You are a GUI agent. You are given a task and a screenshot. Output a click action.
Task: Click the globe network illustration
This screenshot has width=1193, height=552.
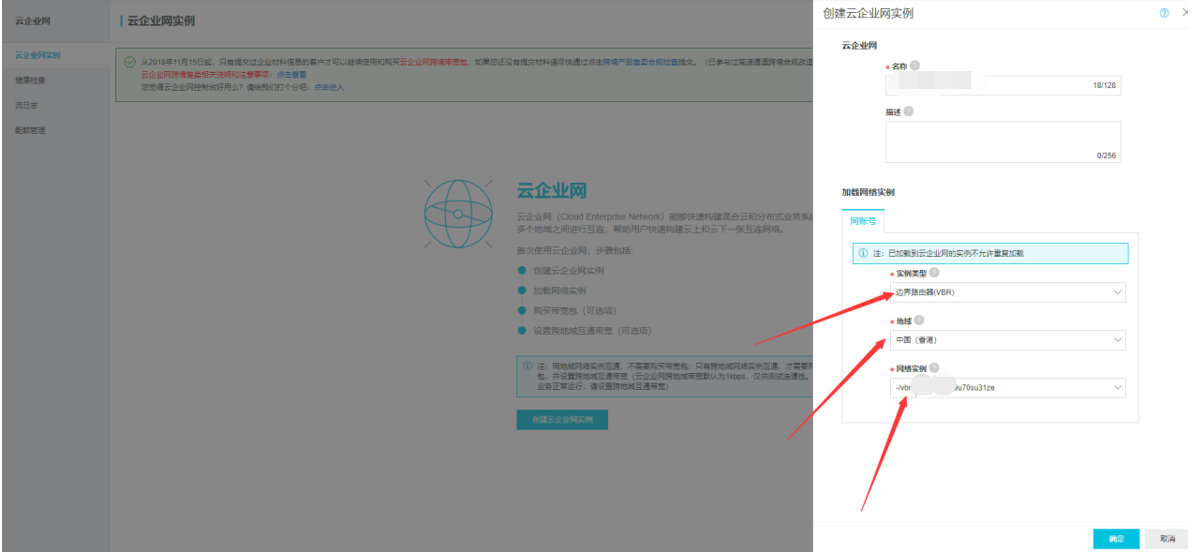pos(458,214)
